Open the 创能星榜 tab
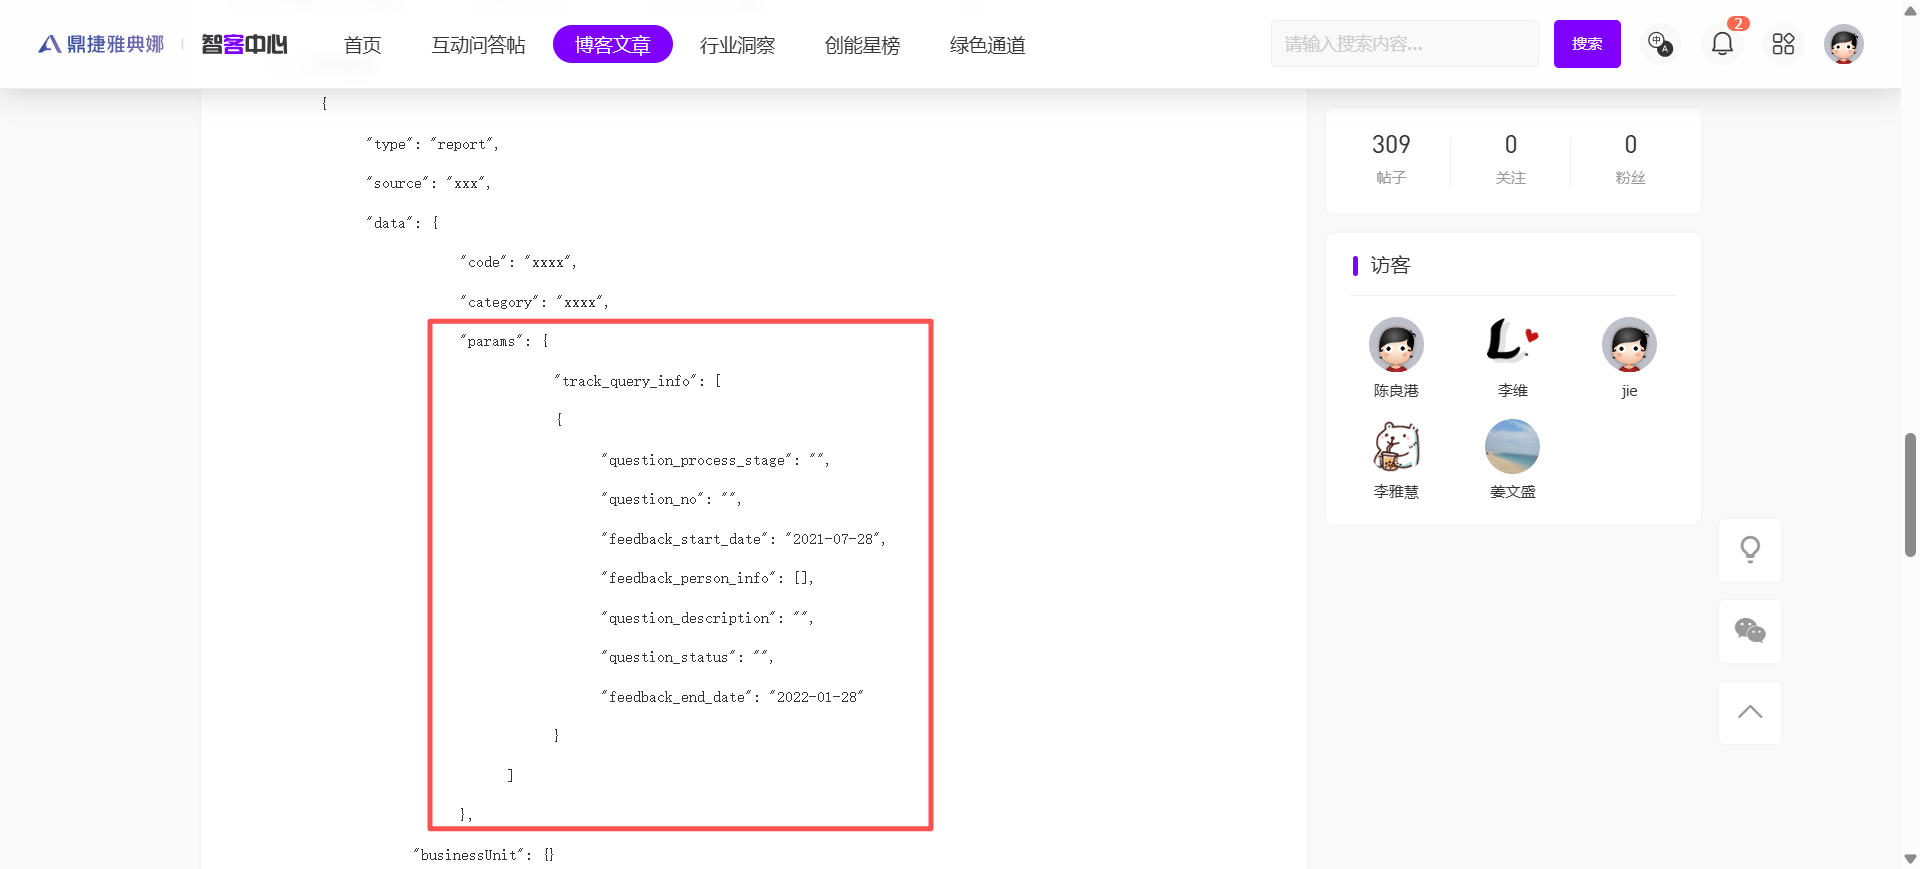The height and width of the screenshot is (869, 1920). coord(862,45)
